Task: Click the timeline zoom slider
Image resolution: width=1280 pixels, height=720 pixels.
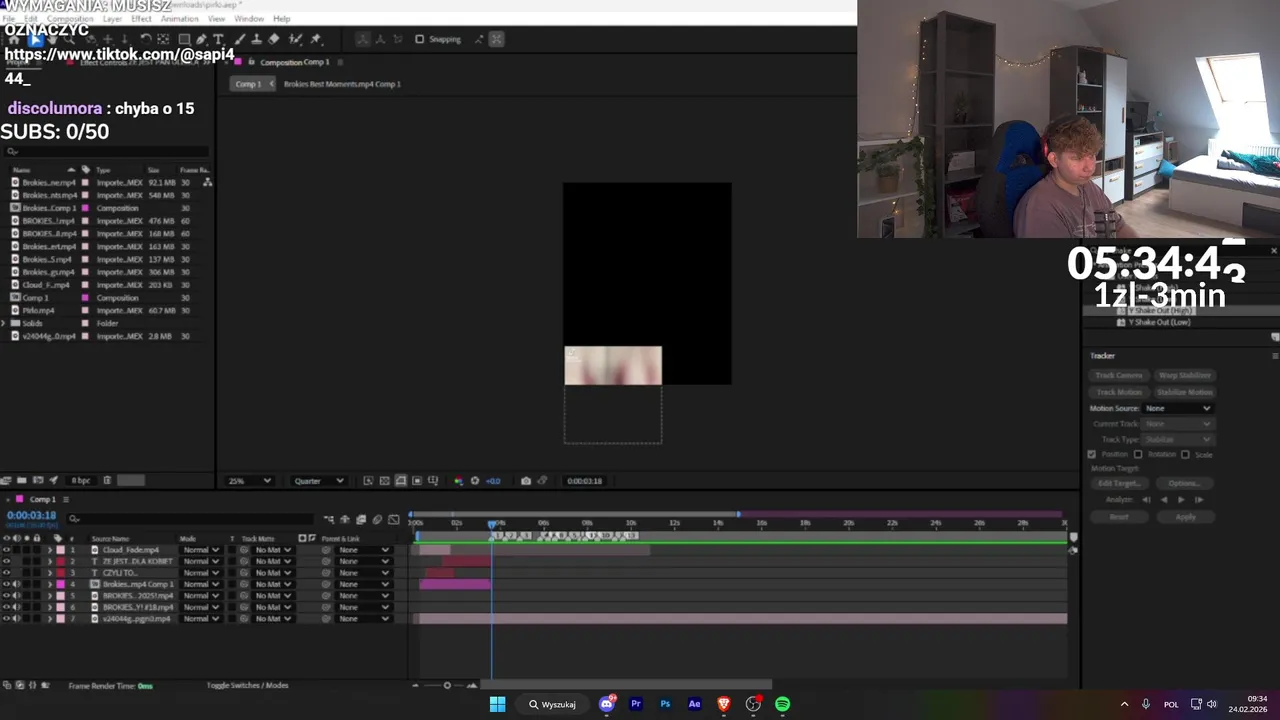Action: (447, 685)
